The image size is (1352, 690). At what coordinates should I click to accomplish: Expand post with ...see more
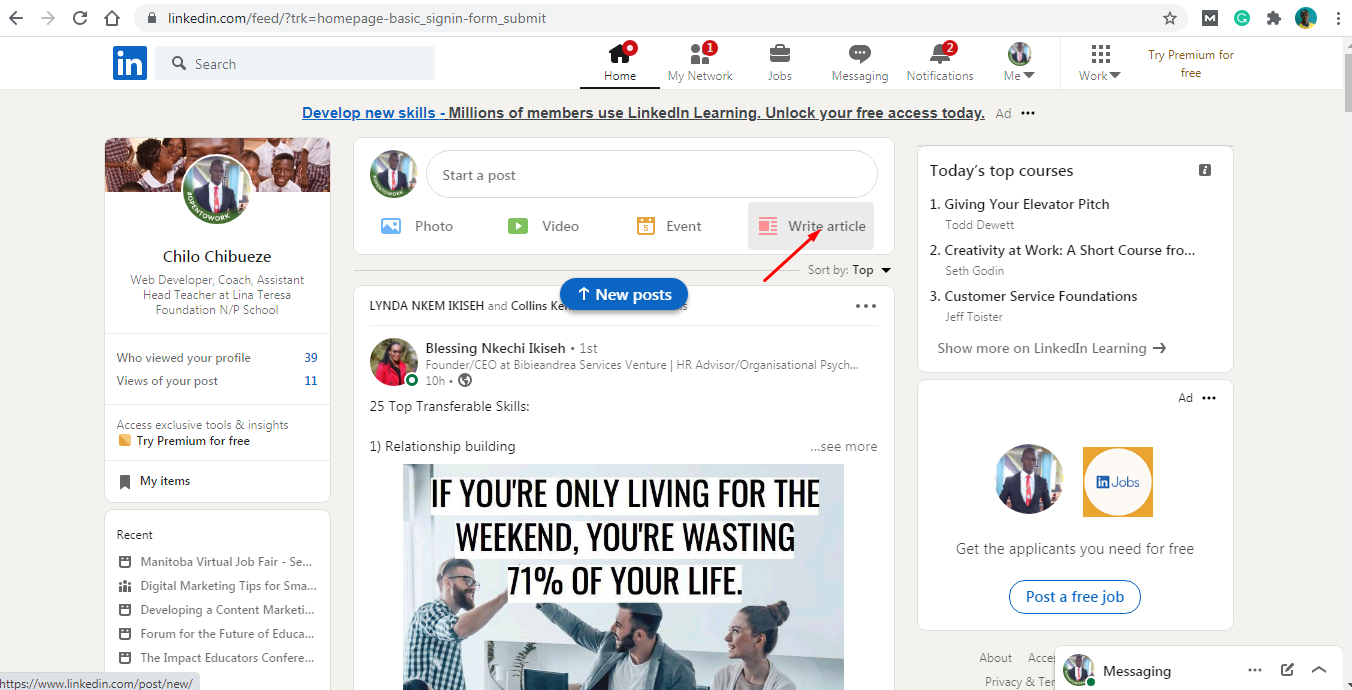[844, 446]
